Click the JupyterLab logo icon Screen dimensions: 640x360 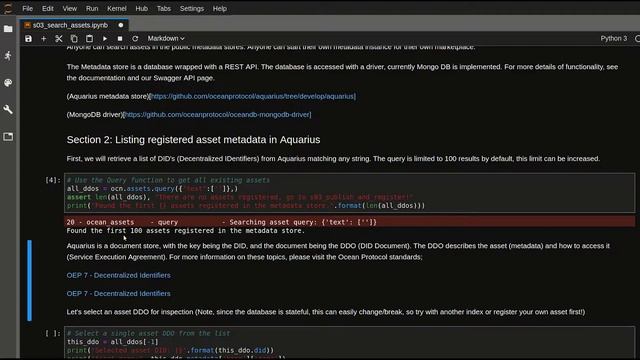pyautogui.click(x=8, y=8)
